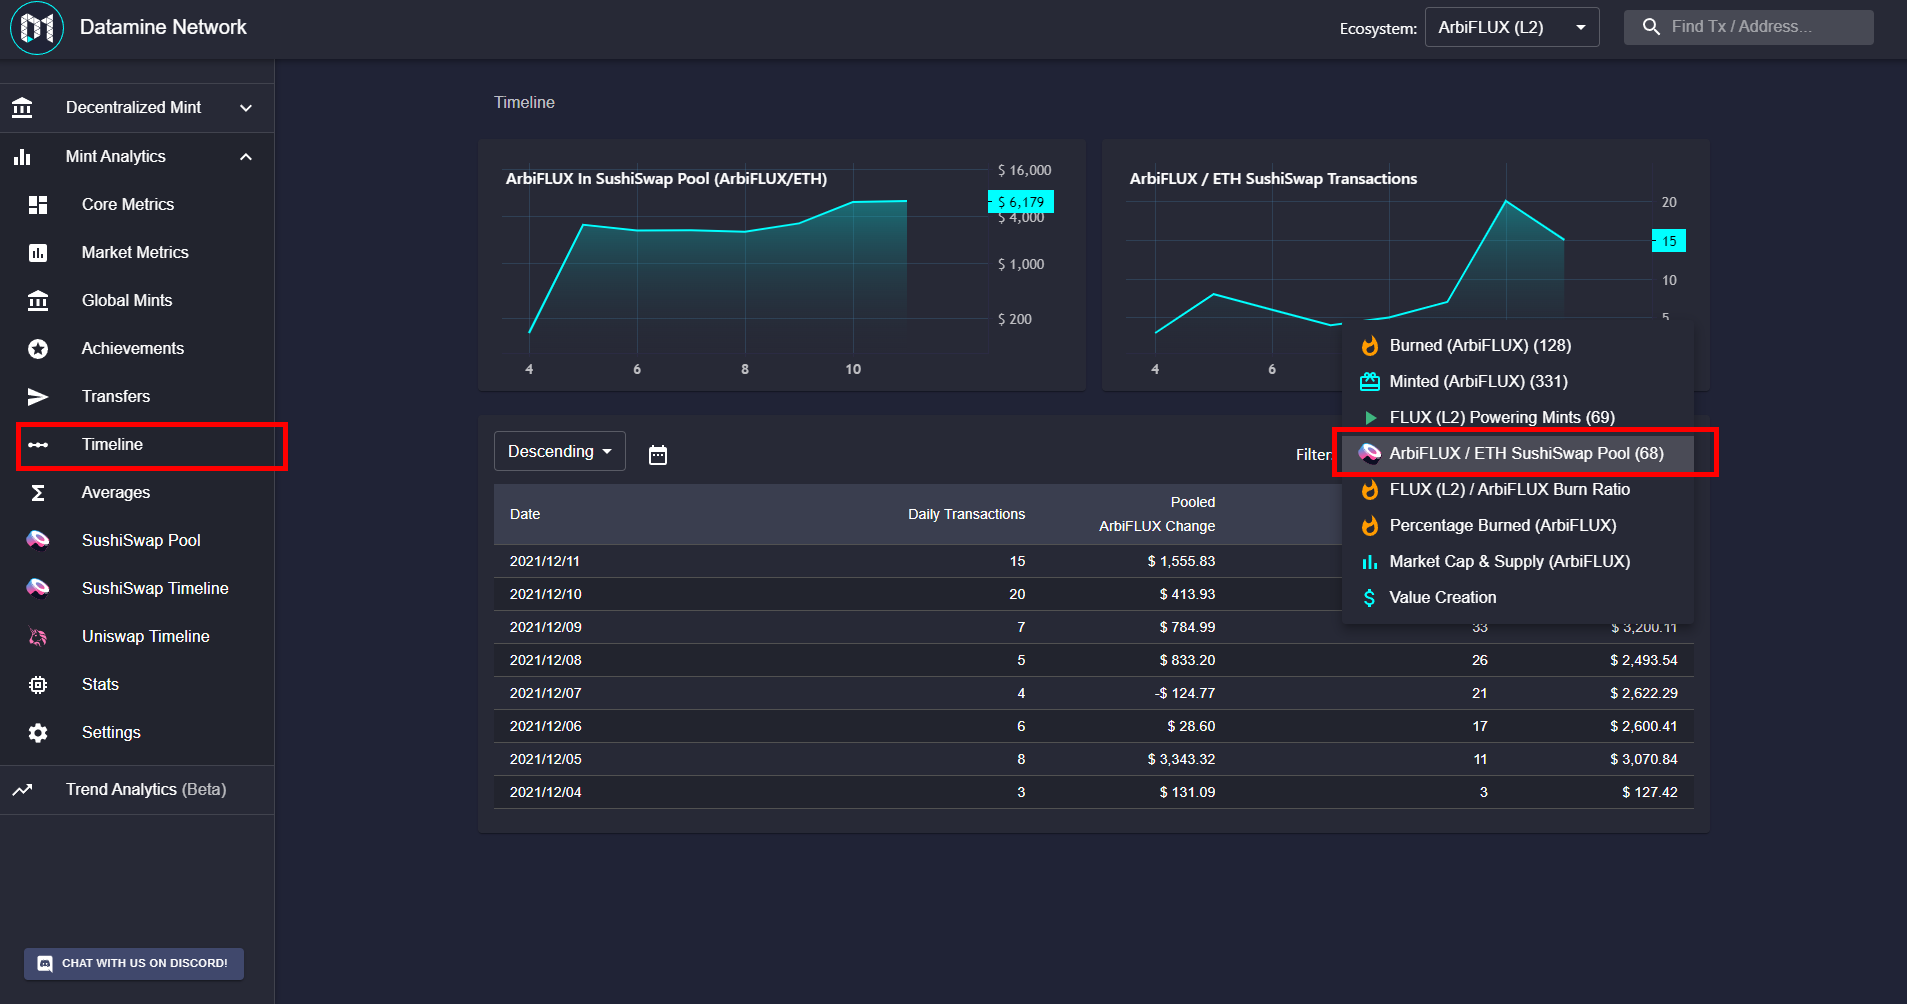Viewport: 1907px width, 1004px height.
Task: Click the Core Metrics dashboard icon
Action: (x=38, y=204)
